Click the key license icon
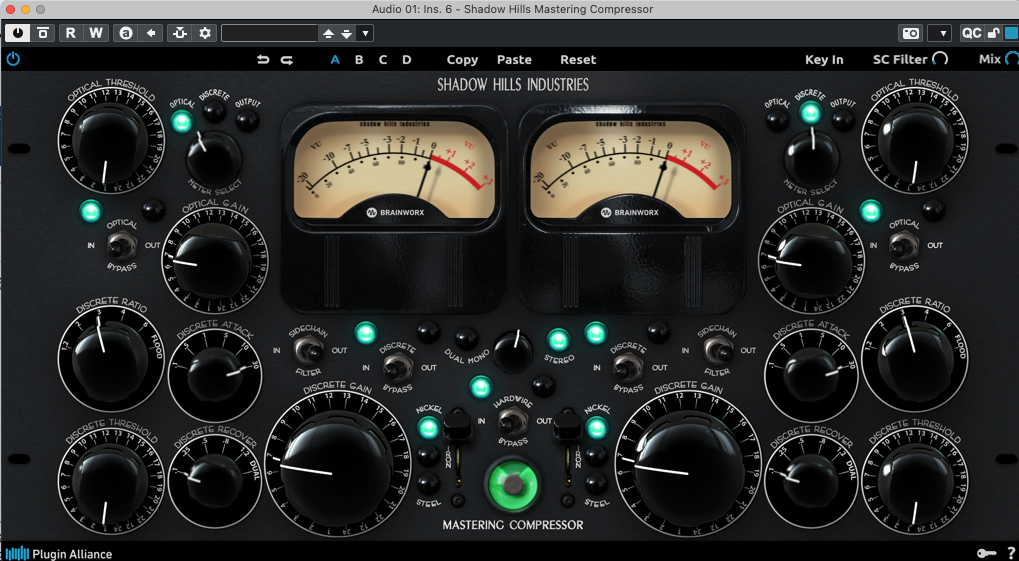Viewport: 1019px width, 561px height. [986, 553]
